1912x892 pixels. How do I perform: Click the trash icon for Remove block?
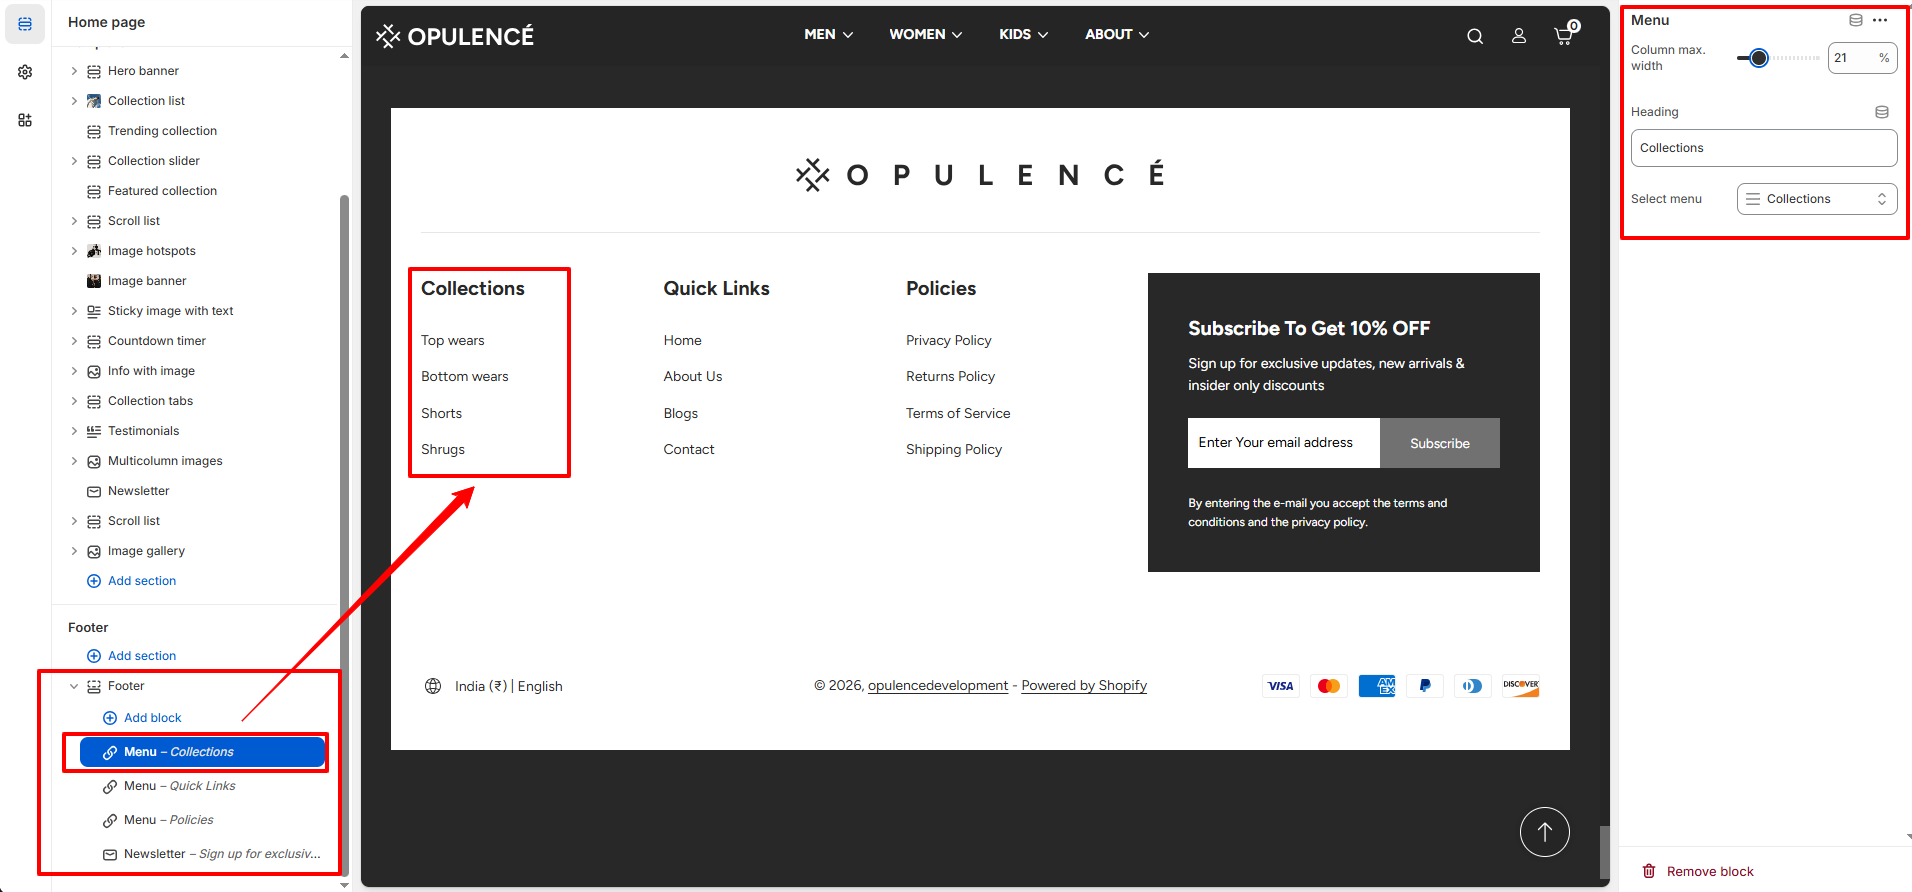tap(1649, 871)
